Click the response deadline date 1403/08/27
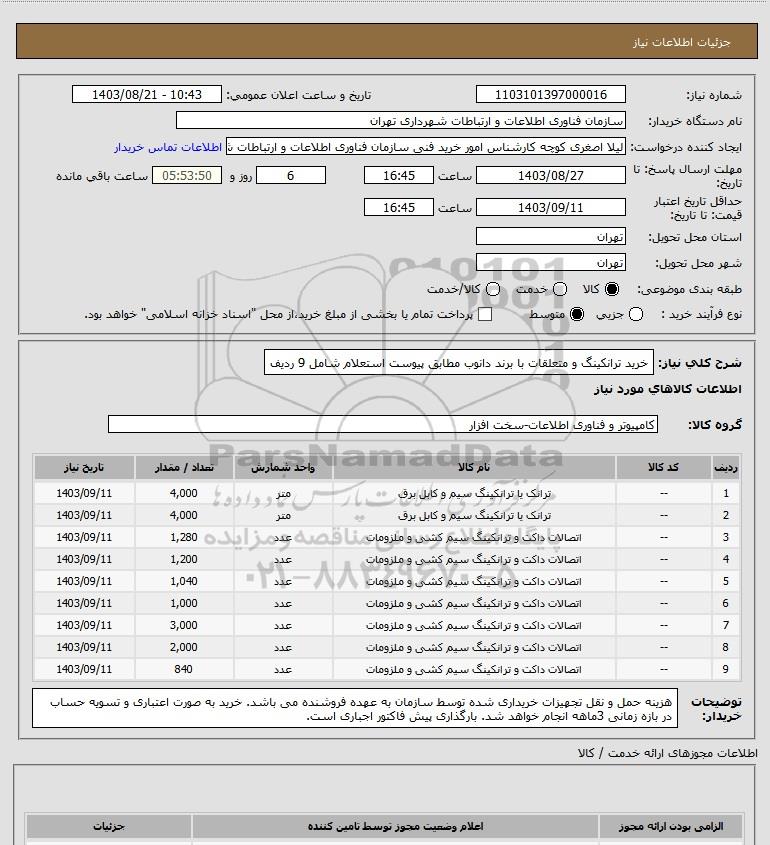 click(x=551, y=175)
